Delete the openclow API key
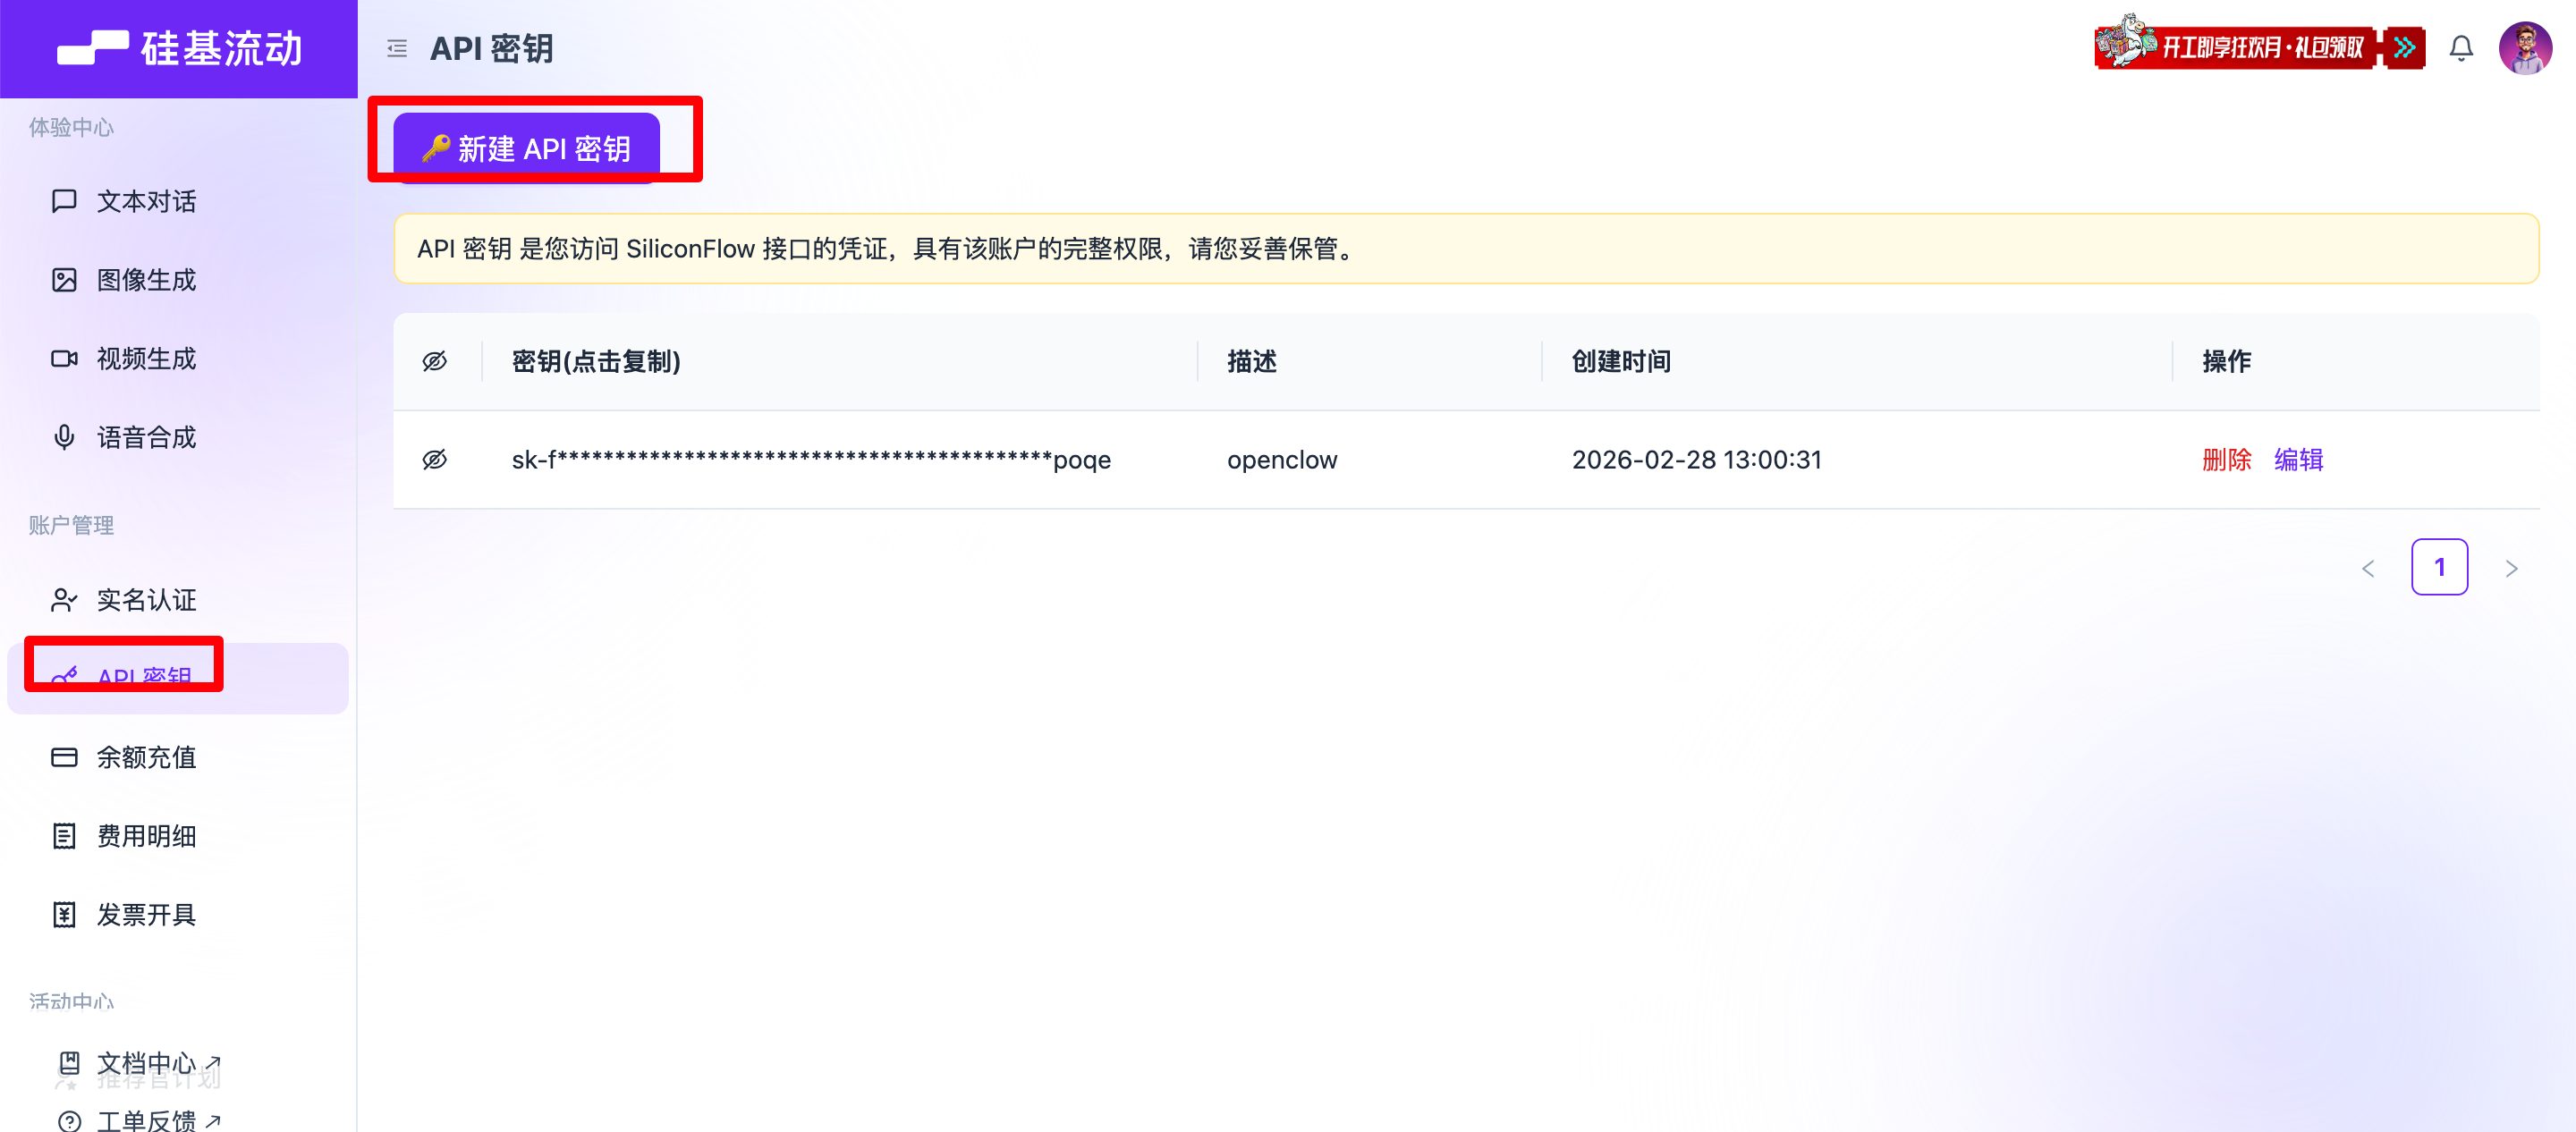The width and height of the screenshot is (2576, 1132). (x=2226, y=459)
